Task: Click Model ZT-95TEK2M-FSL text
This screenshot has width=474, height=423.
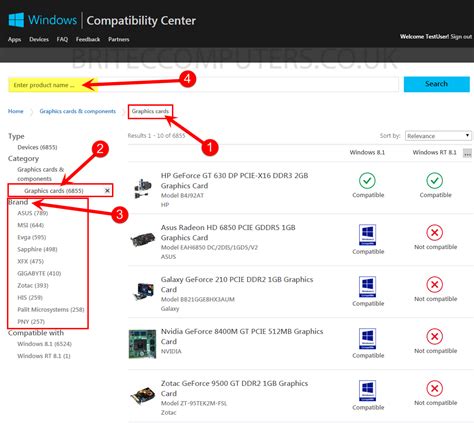Action: tap(194, 403)
